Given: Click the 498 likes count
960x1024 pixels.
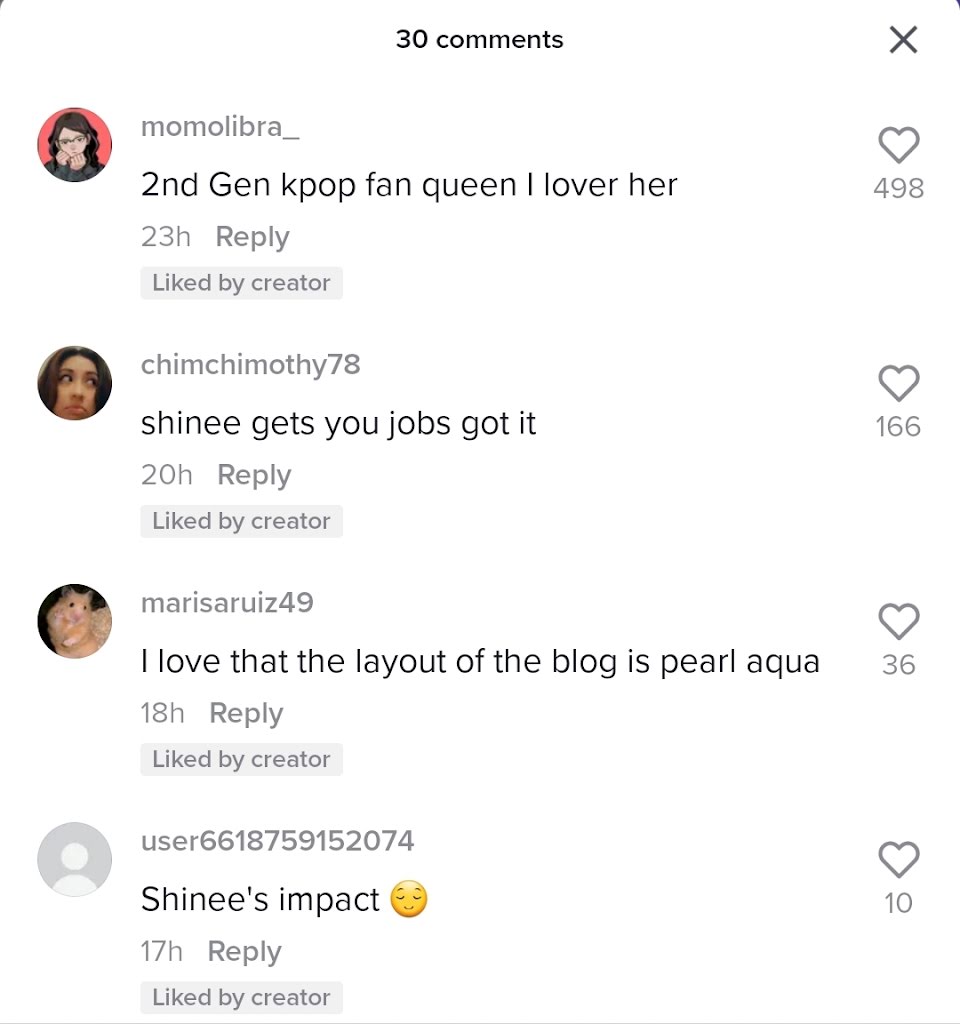Looking at the screenshot, I should click(x=899, y=188).
